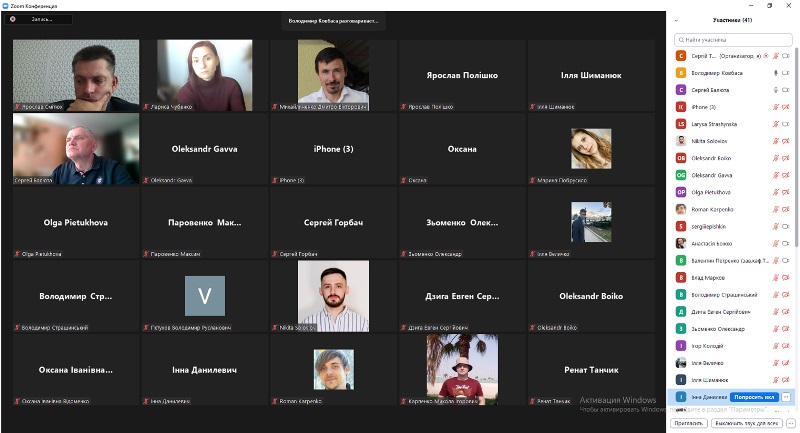Click the camera-off icon in Roman Karpenko list row
Viewport: 800px width, 433px height.
click(786, 210)
